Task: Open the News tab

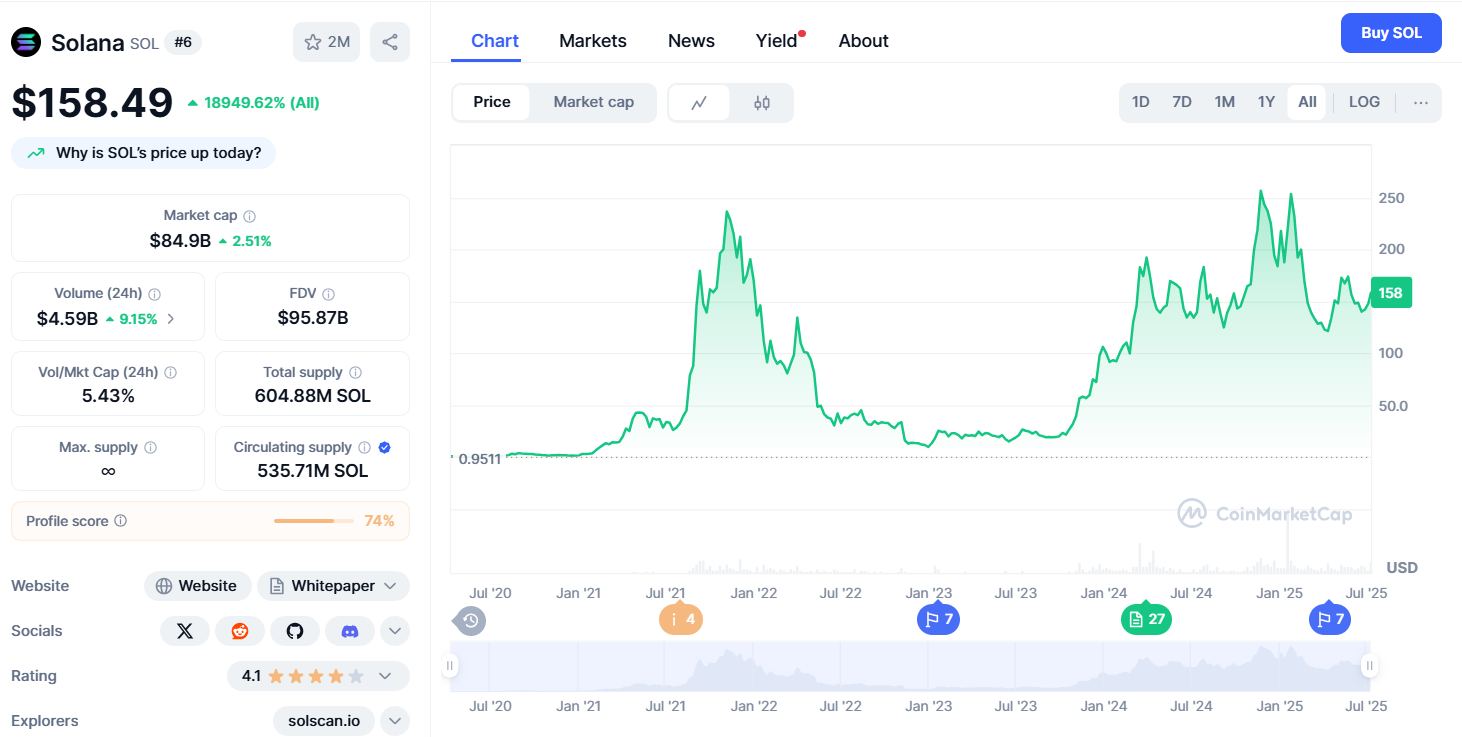Action: tap(691, 41)
